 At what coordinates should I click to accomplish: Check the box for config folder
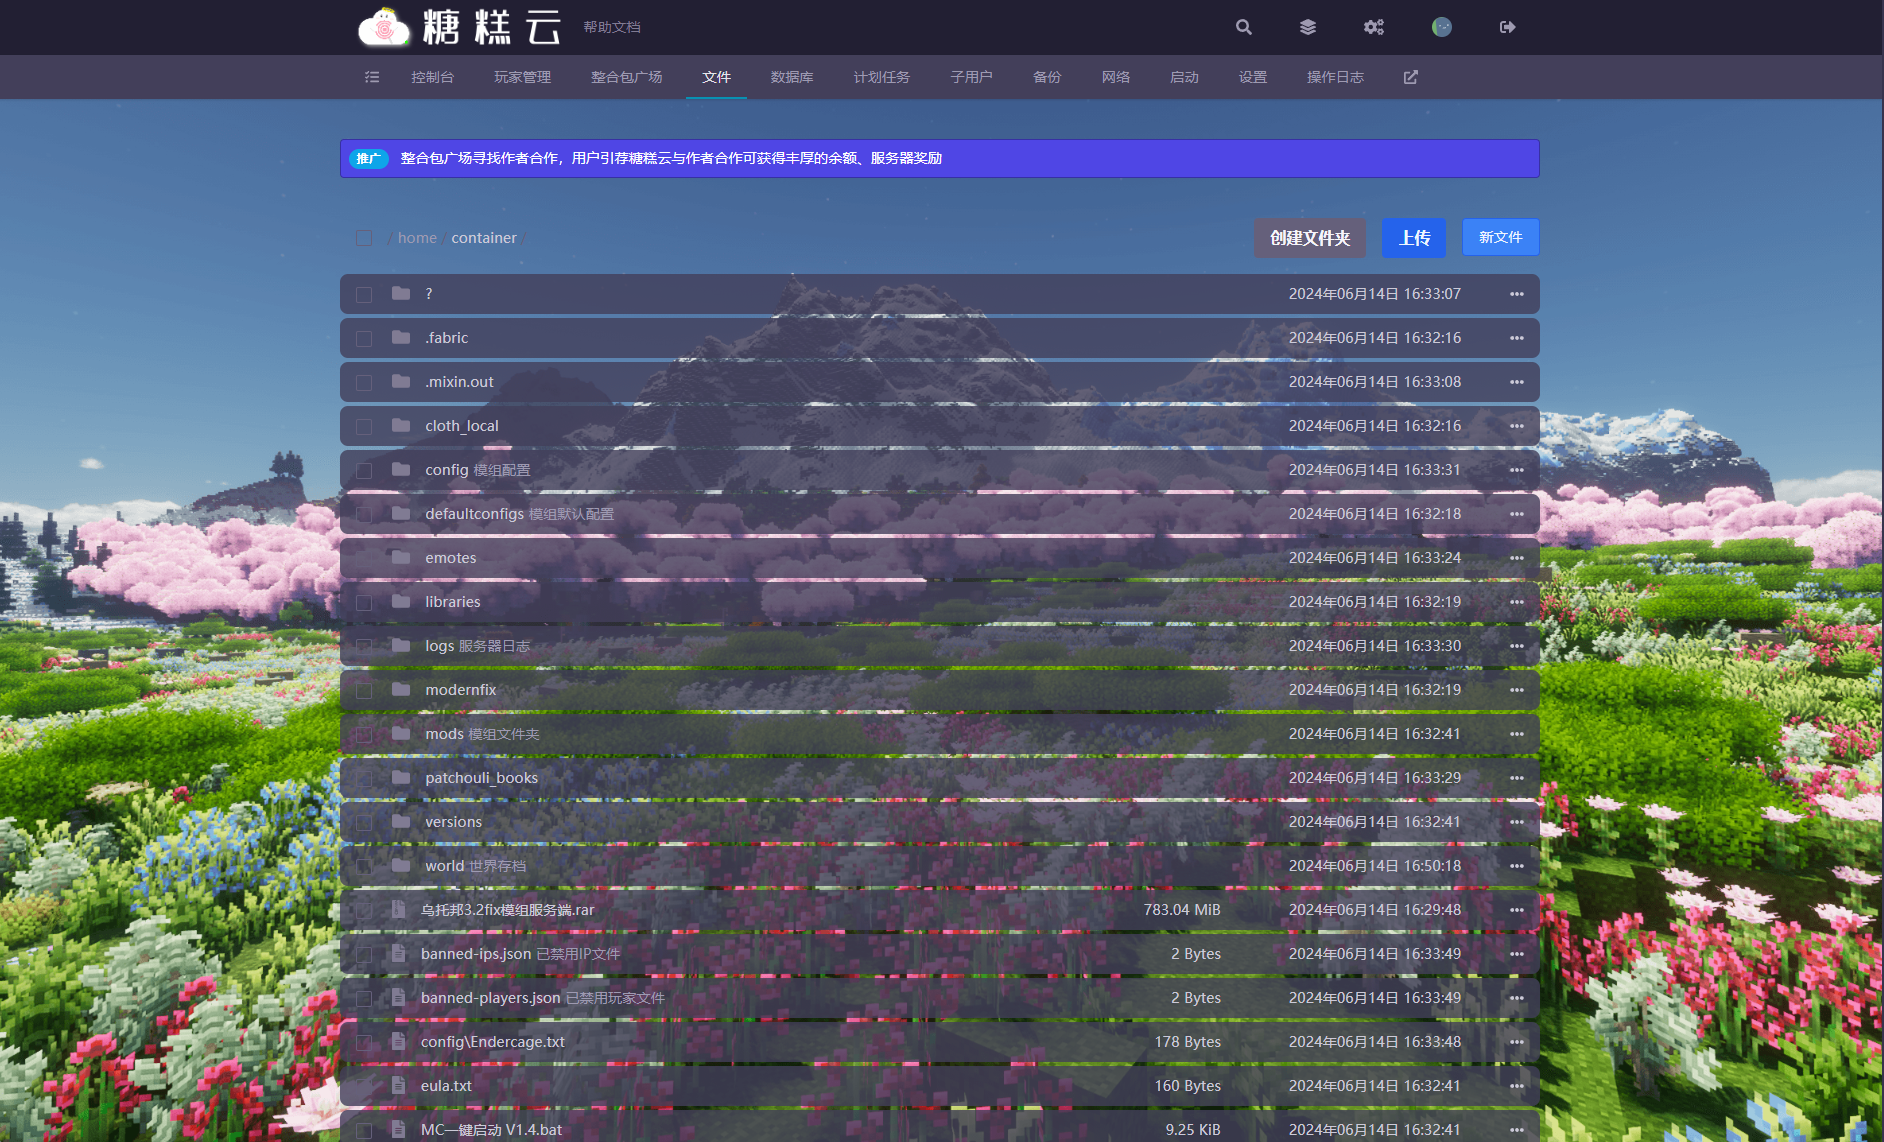(x=364, y=471)
